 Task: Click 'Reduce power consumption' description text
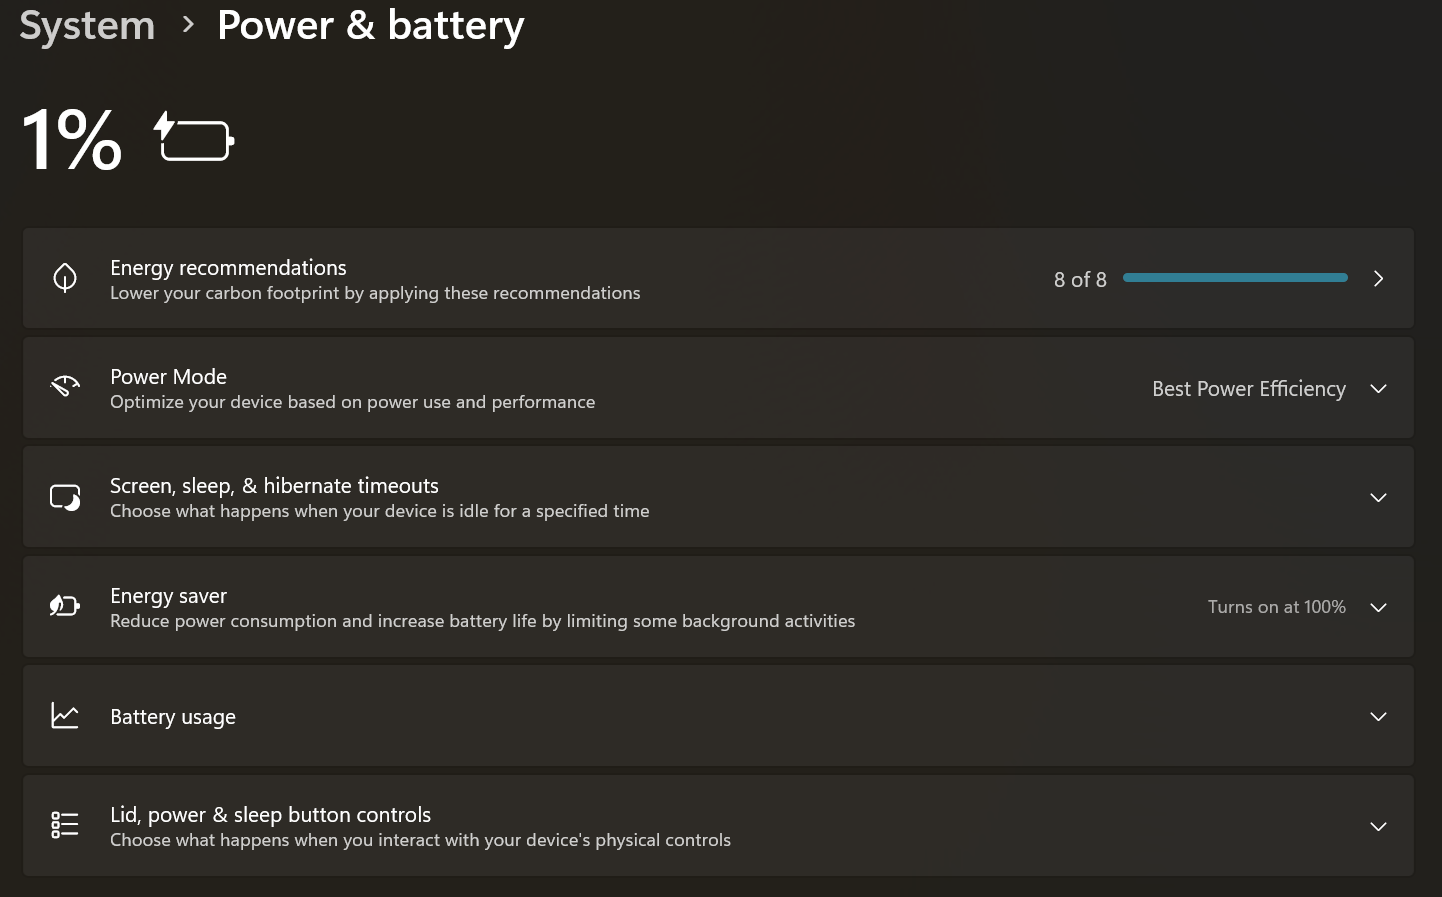coord(482,621)
